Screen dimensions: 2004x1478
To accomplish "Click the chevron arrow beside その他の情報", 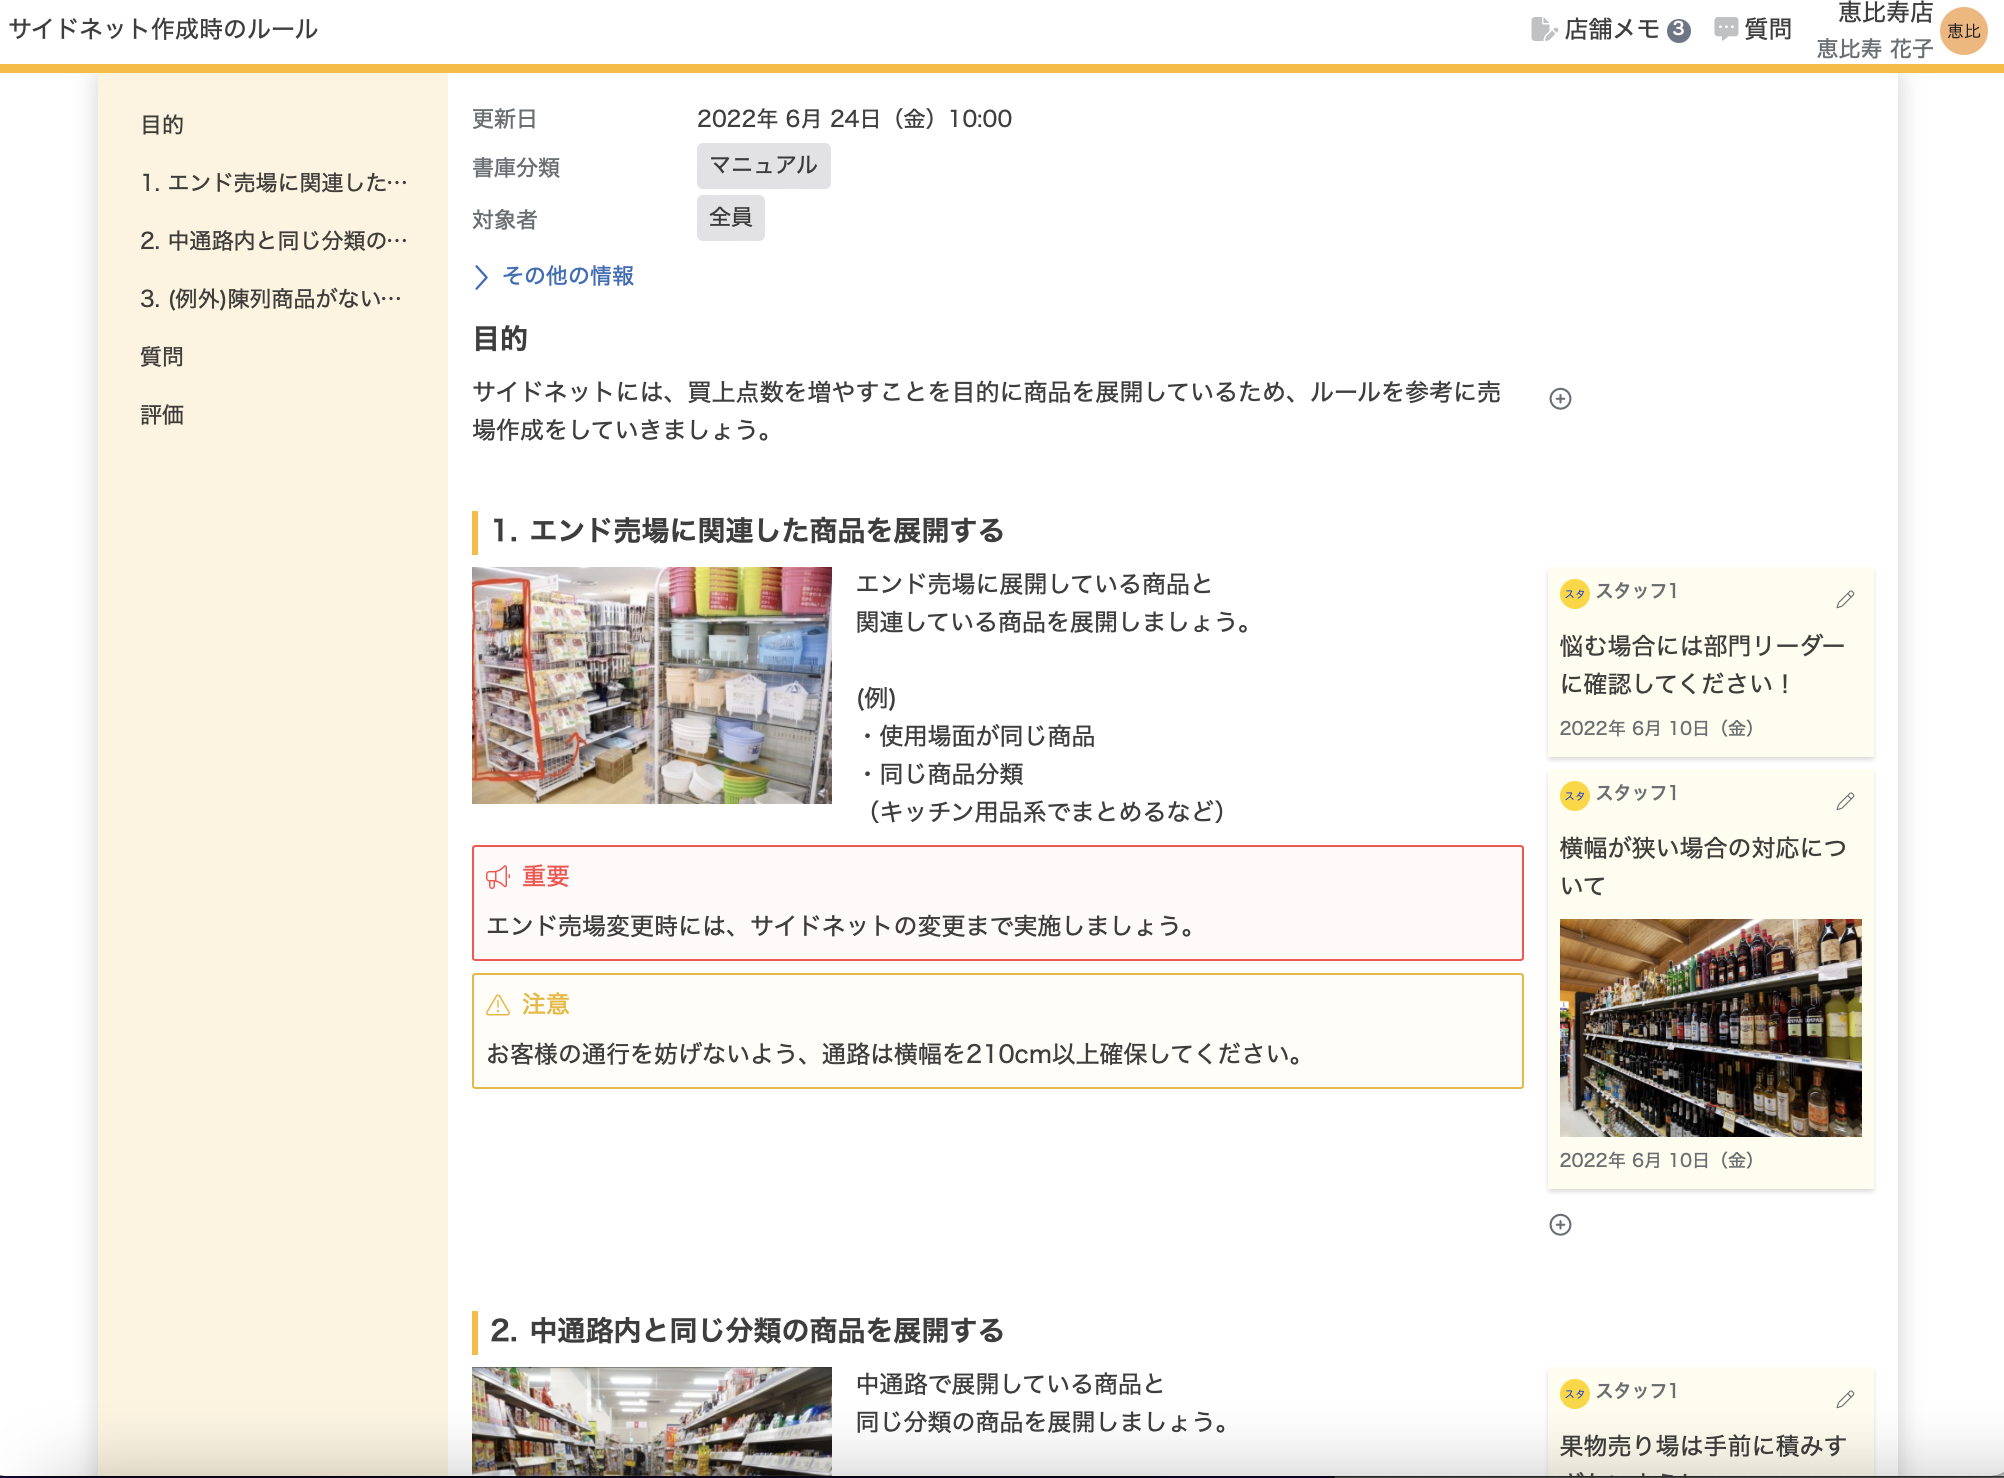I will [481, 277].
